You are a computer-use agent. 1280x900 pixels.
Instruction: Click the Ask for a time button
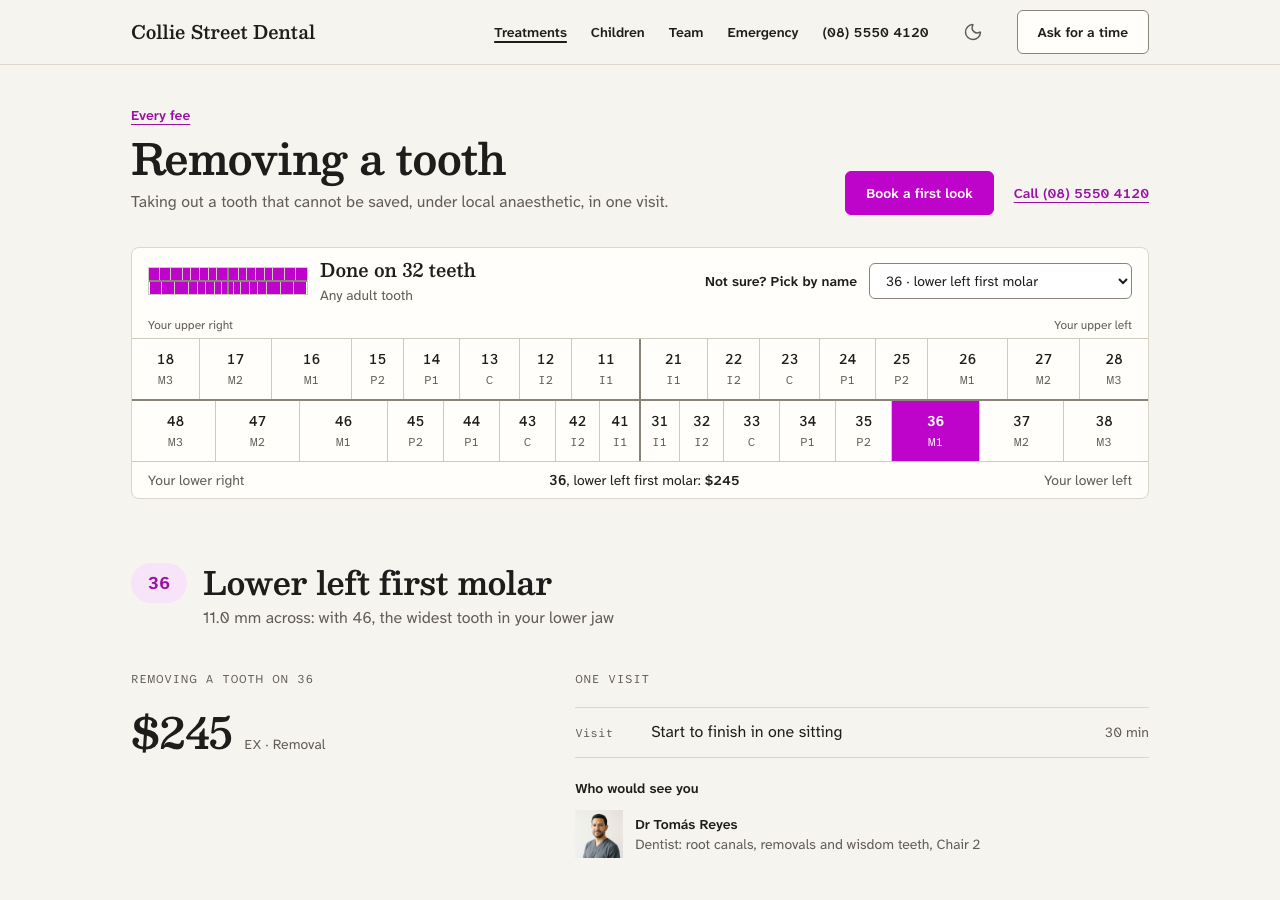click(x=1083, y=32)
